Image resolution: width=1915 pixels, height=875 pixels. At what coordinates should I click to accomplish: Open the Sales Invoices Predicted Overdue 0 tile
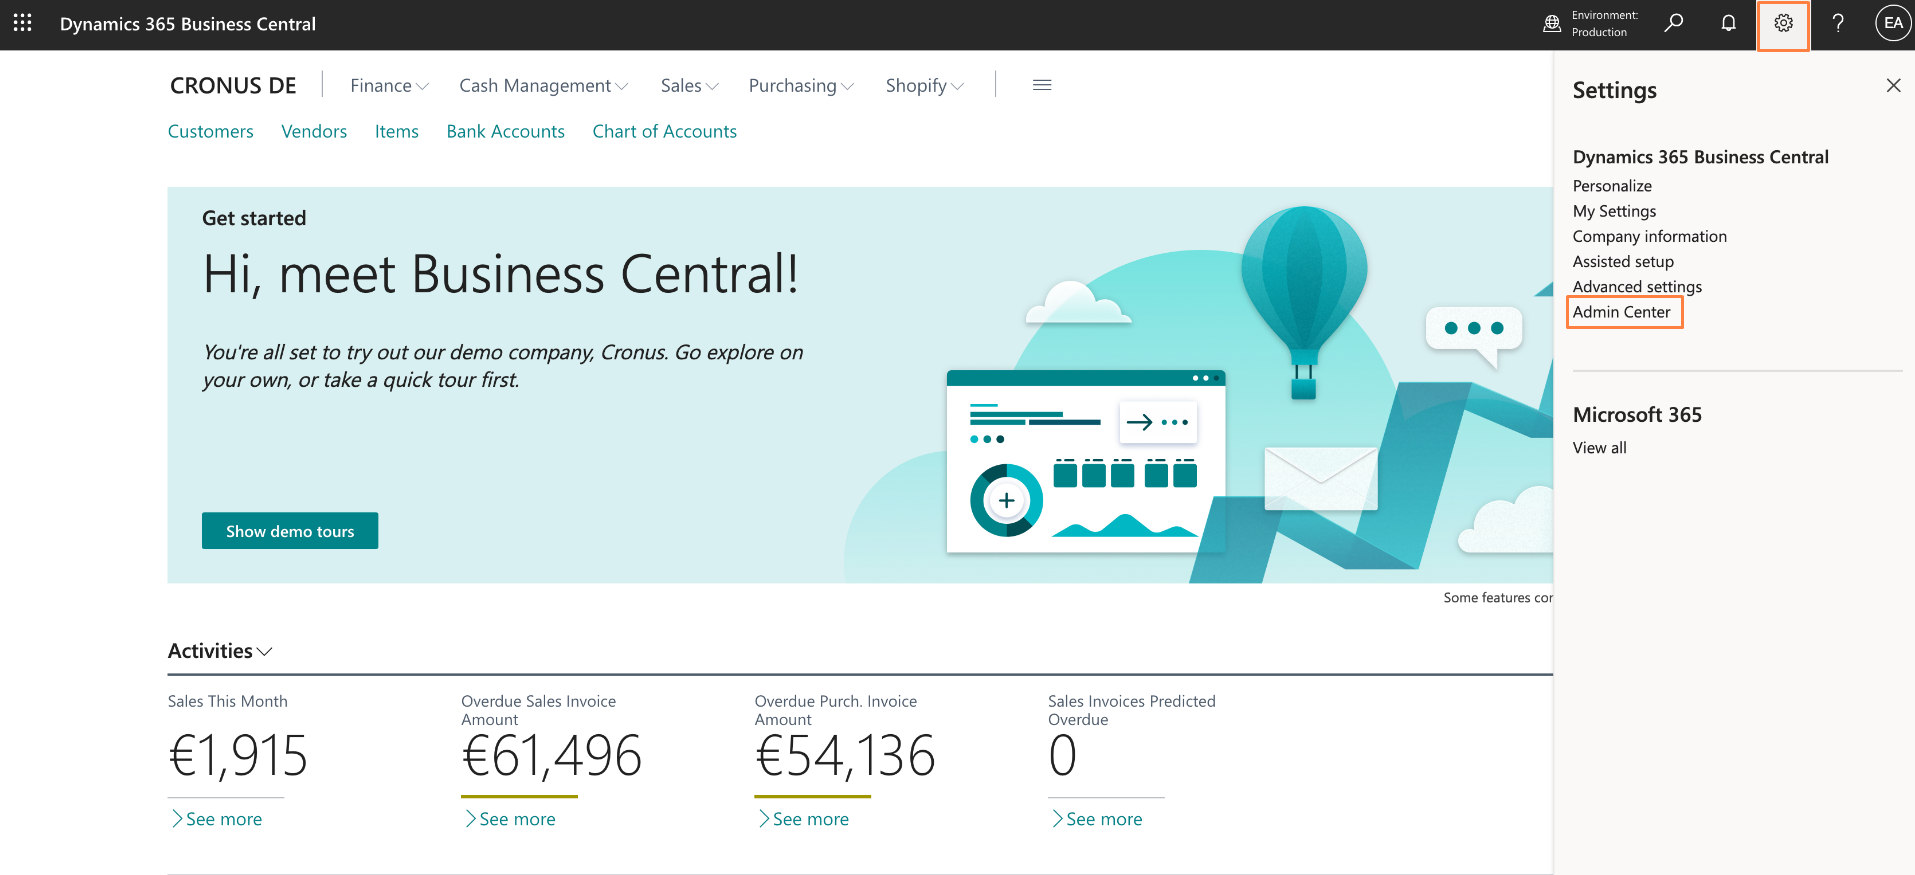point(1063,755)
